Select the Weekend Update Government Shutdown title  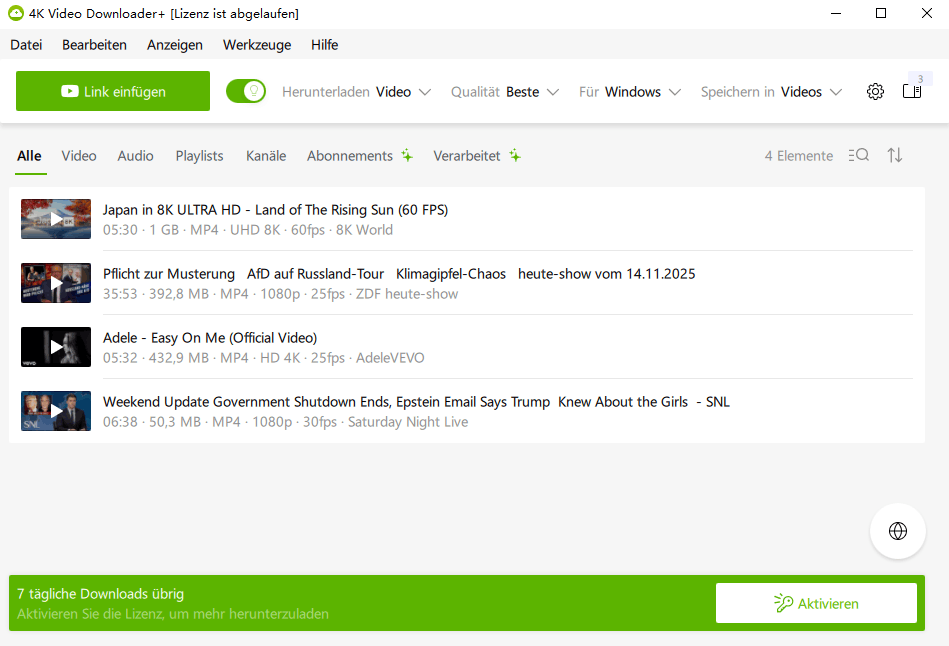pyautogui.click(x=416, y=402)
